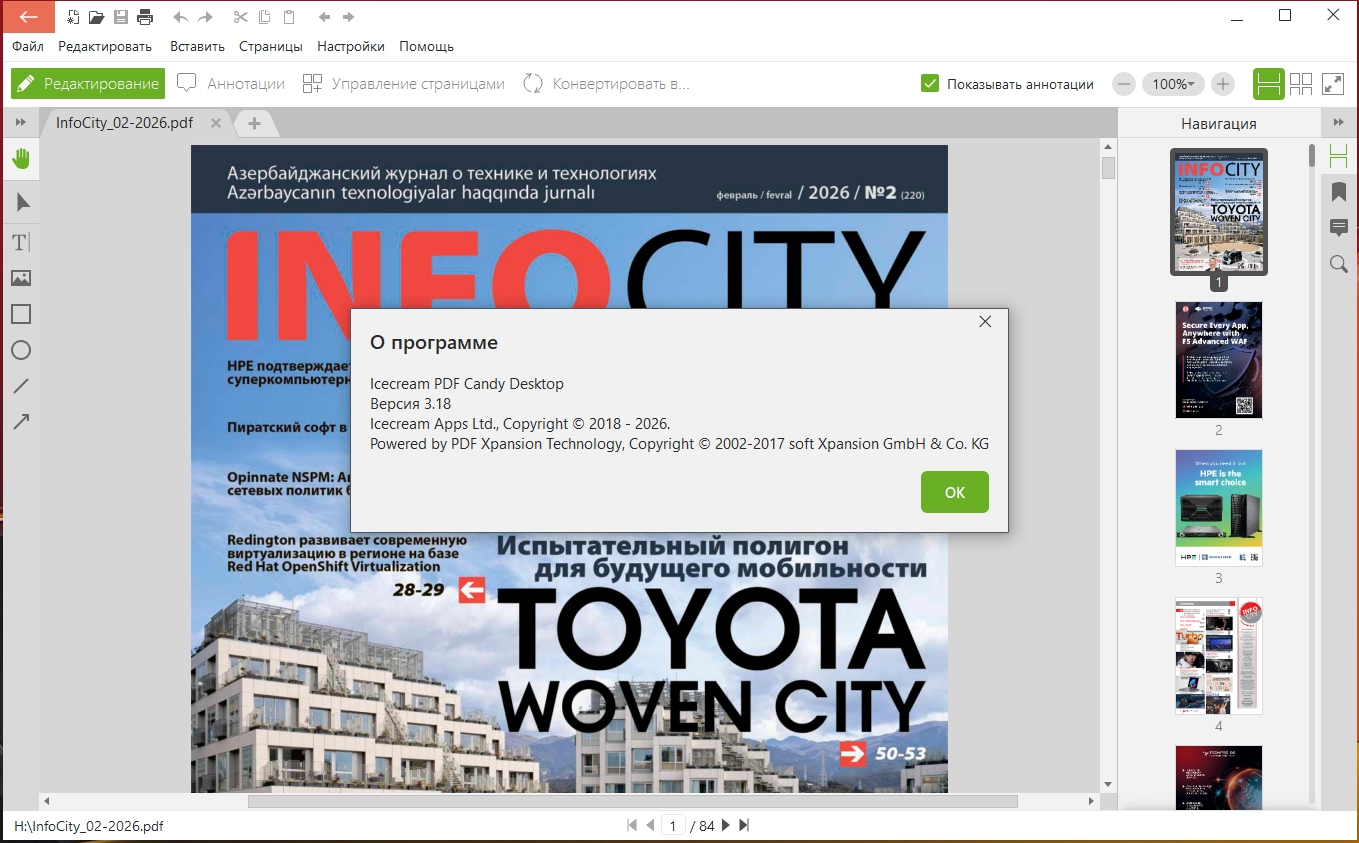
Task: Toggle the Показывать аннотации checkbox
Action: [930, 84]
